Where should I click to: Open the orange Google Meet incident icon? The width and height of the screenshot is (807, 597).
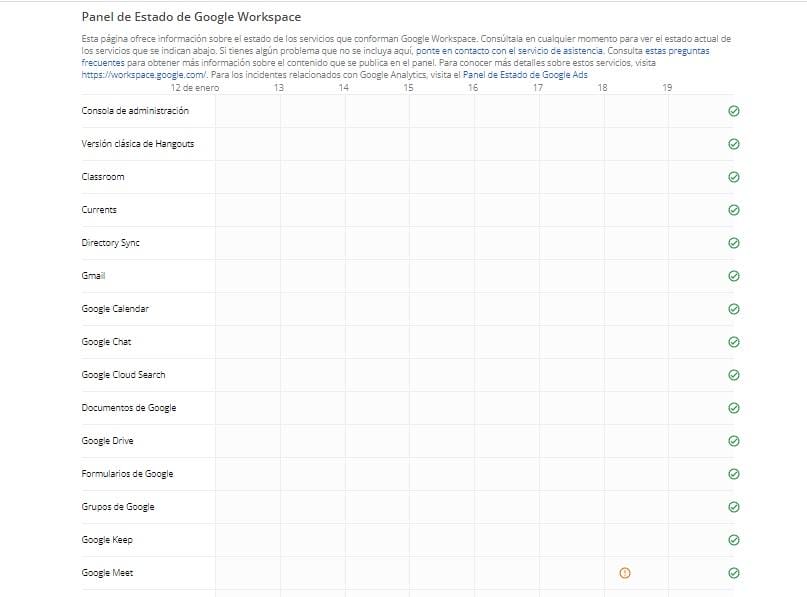(x=625, y=573)
